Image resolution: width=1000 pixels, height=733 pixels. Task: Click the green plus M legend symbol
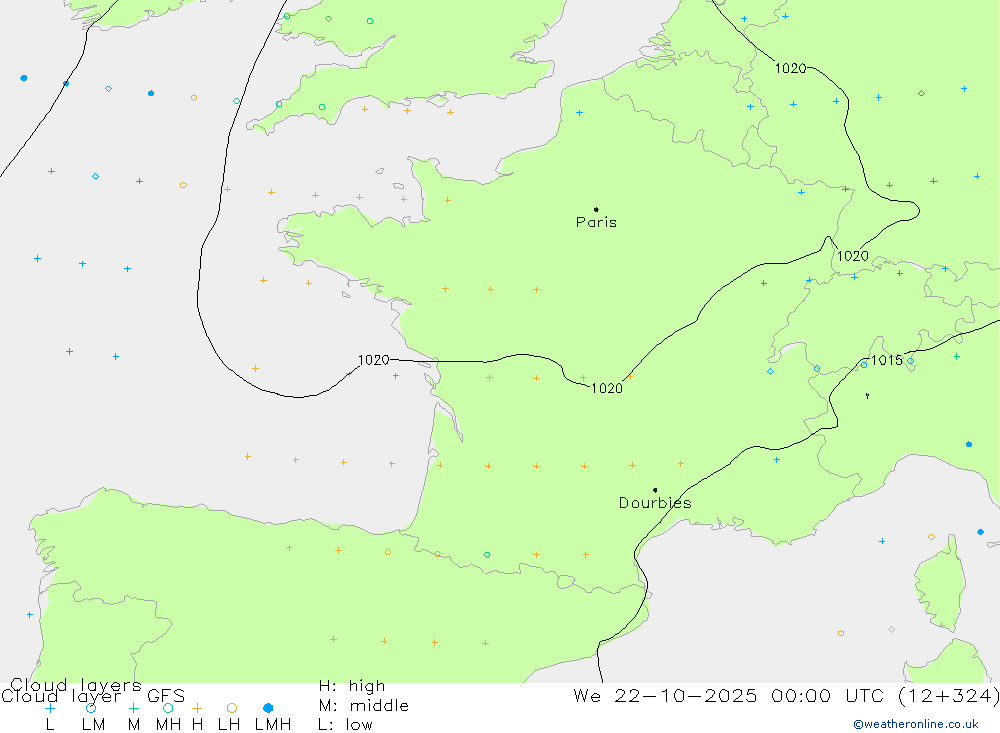pyautogui.click(x=133, y=708)
